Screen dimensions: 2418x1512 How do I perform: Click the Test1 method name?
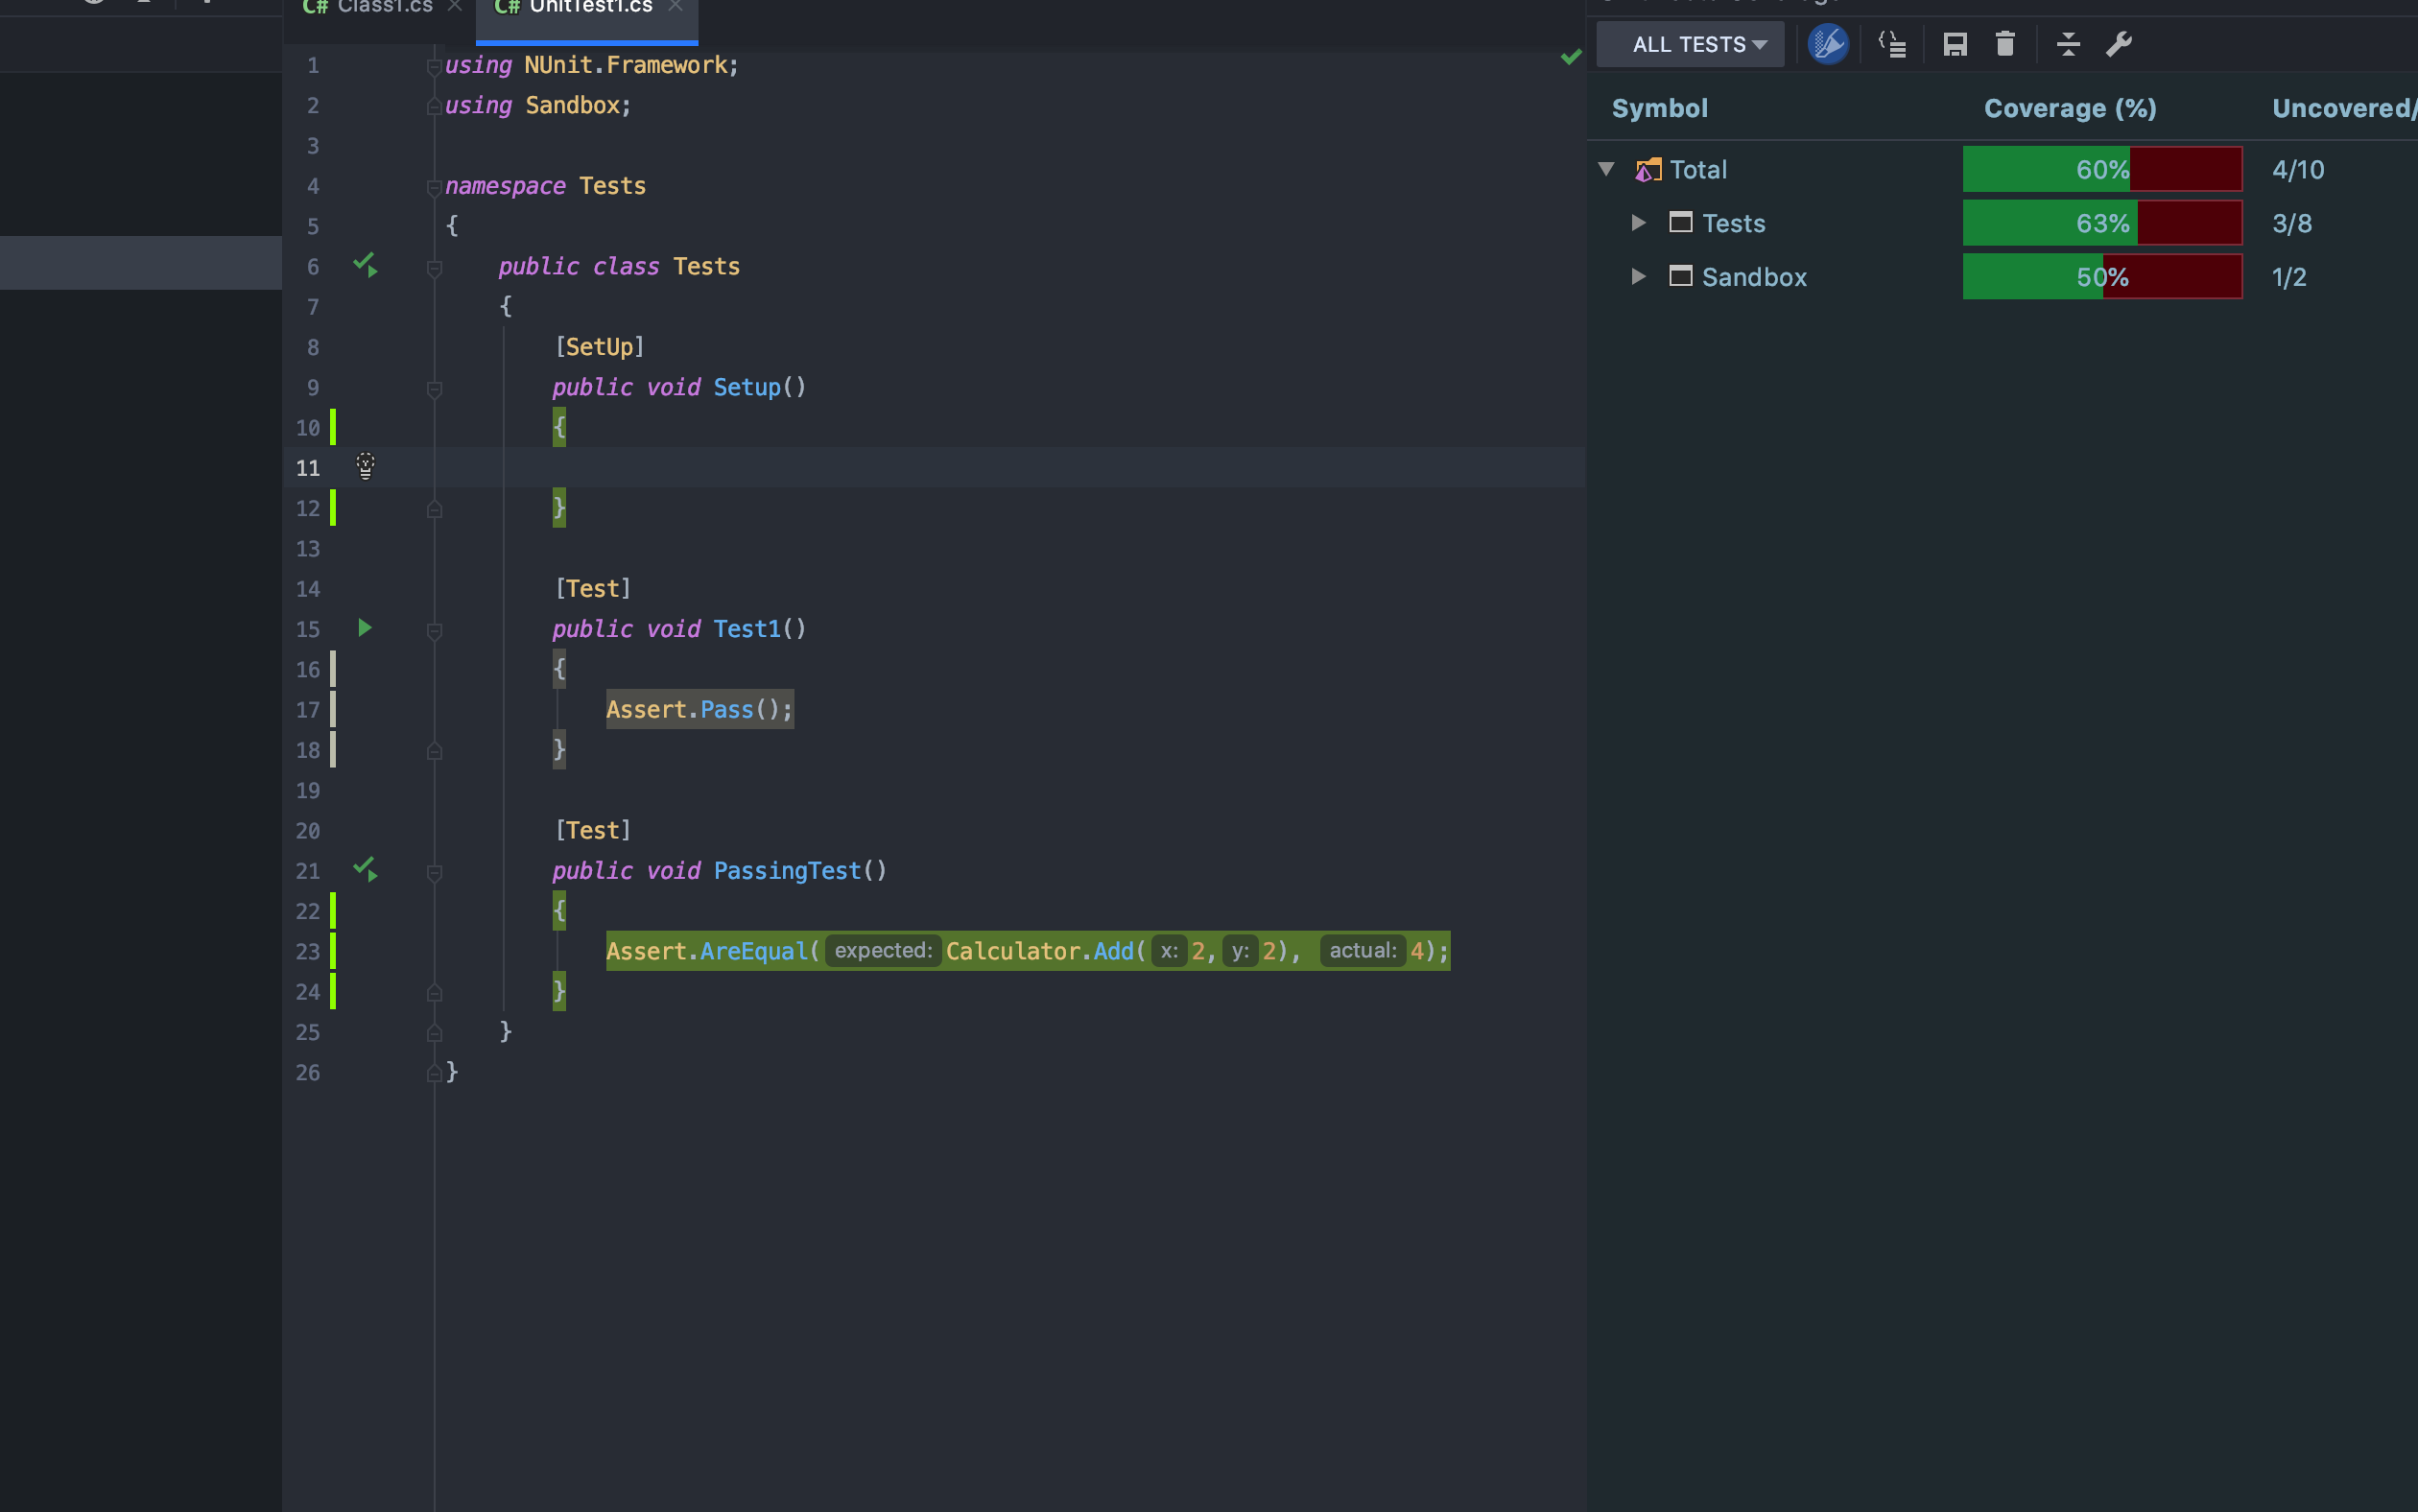click(x=746, y=629)
